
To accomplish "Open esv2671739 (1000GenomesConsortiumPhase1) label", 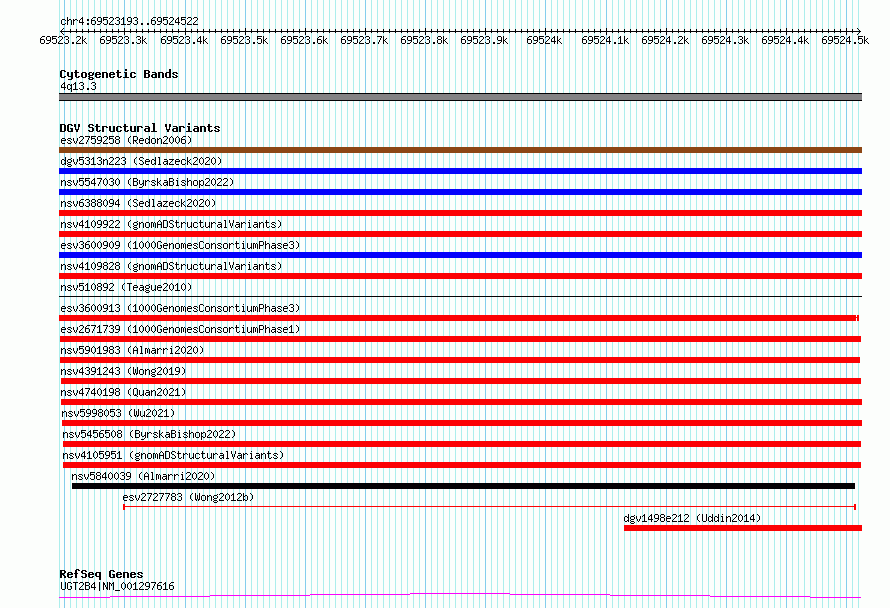I will click(x=180, y=329).
